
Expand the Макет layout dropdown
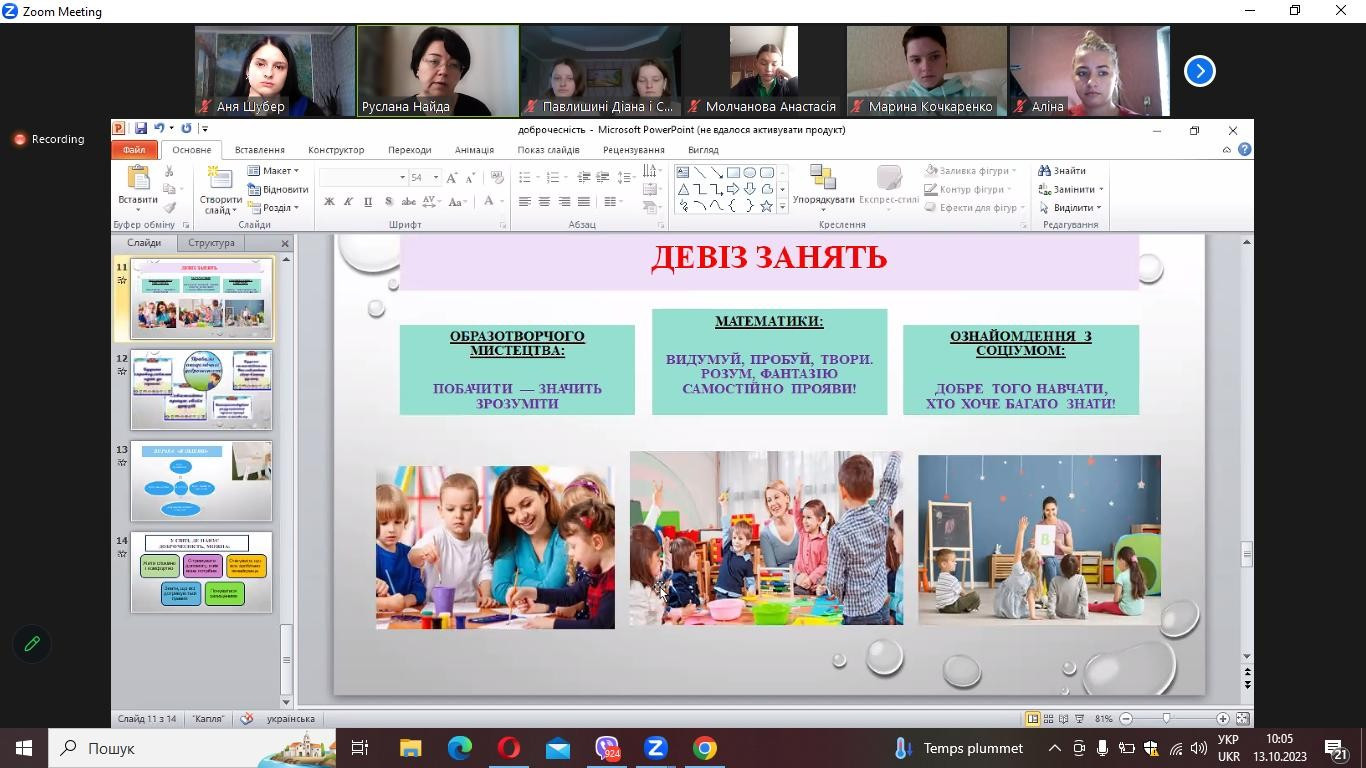click(x=274, y=171)
